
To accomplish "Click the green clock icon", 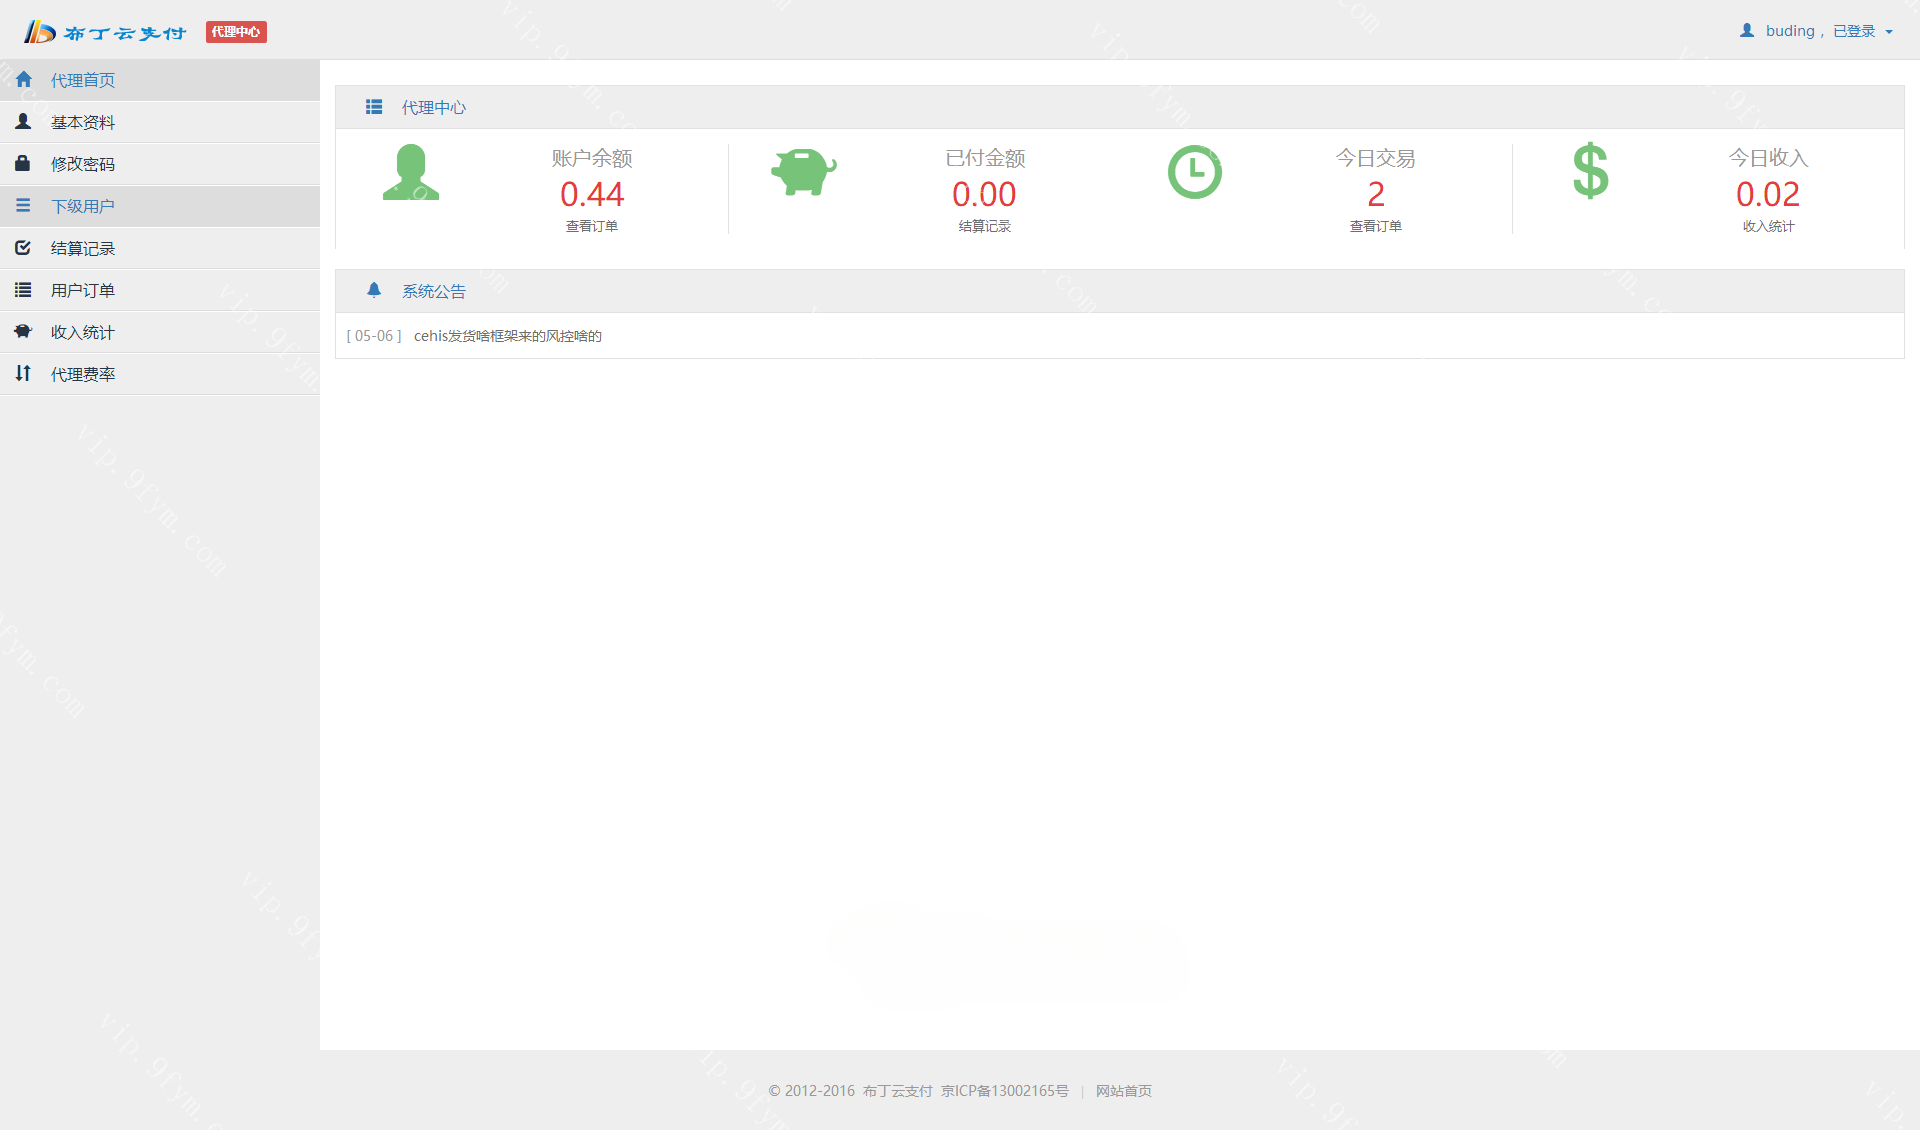I will coord(1194,172).
